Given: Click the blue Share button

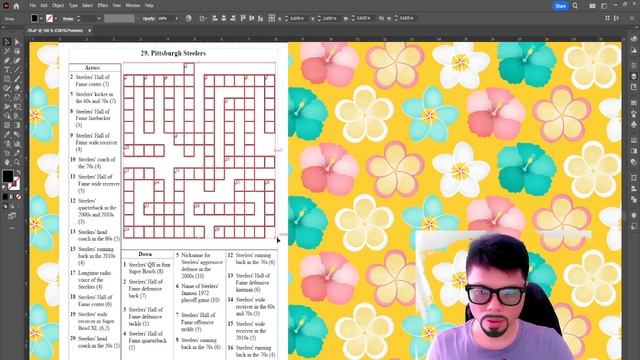Looking at the screenshot, I should 560,6.
